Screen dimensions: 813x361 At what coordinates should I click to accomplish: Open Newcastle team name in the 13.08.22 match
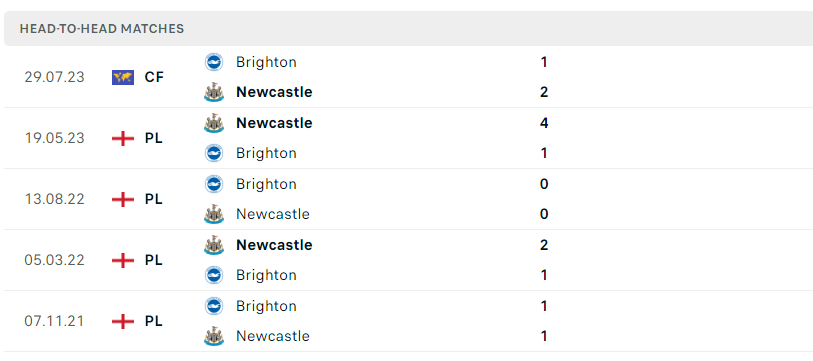pos(273,214)
